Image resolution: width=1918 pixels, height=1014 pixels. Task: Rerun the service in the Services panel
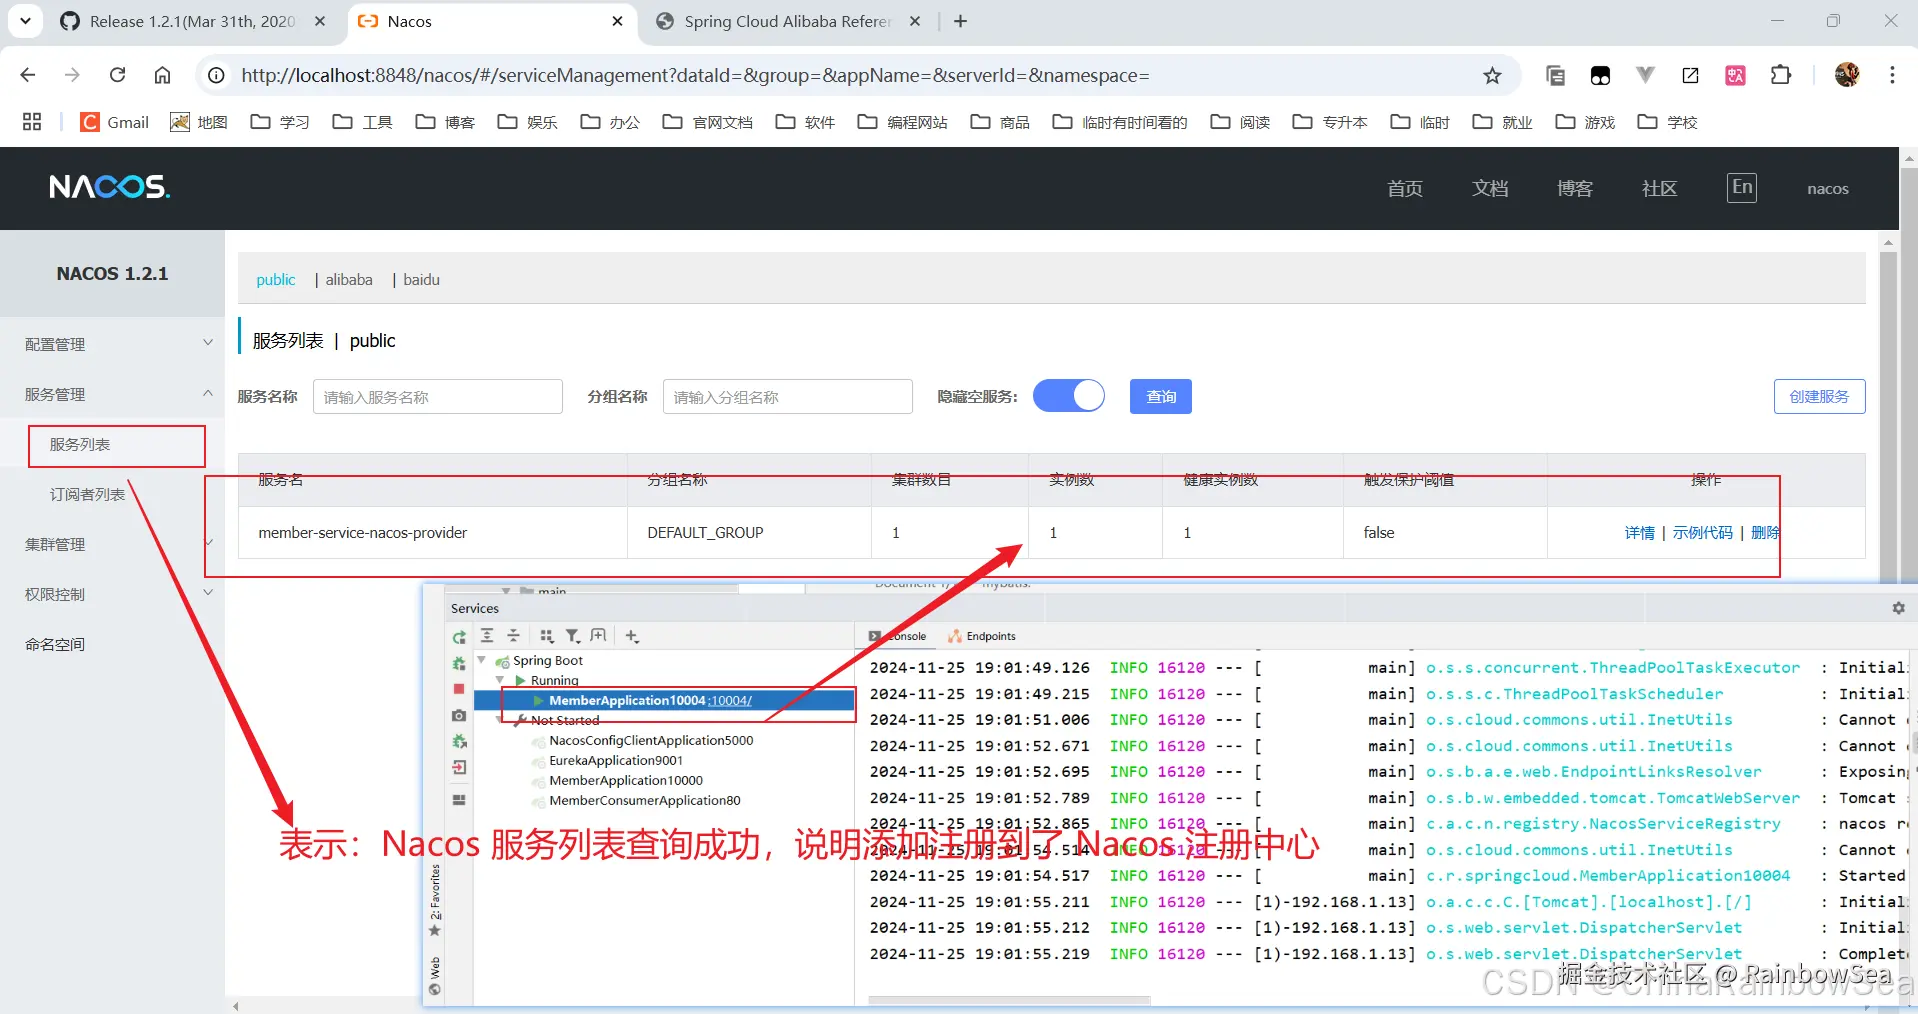pos(459,637)
